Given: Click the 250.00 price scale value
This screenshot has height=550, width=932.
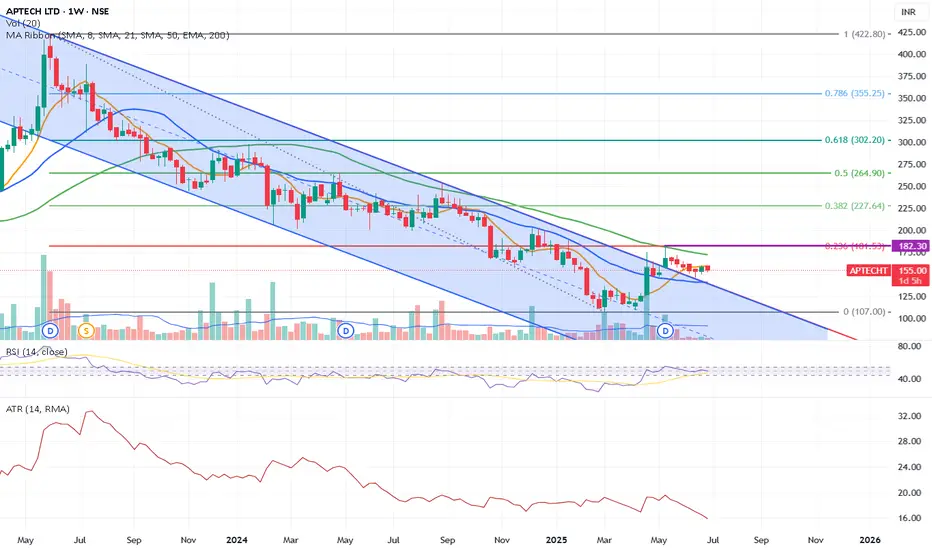Looking at the screenshot, I should pyautogui.click(x=912, y=186).
